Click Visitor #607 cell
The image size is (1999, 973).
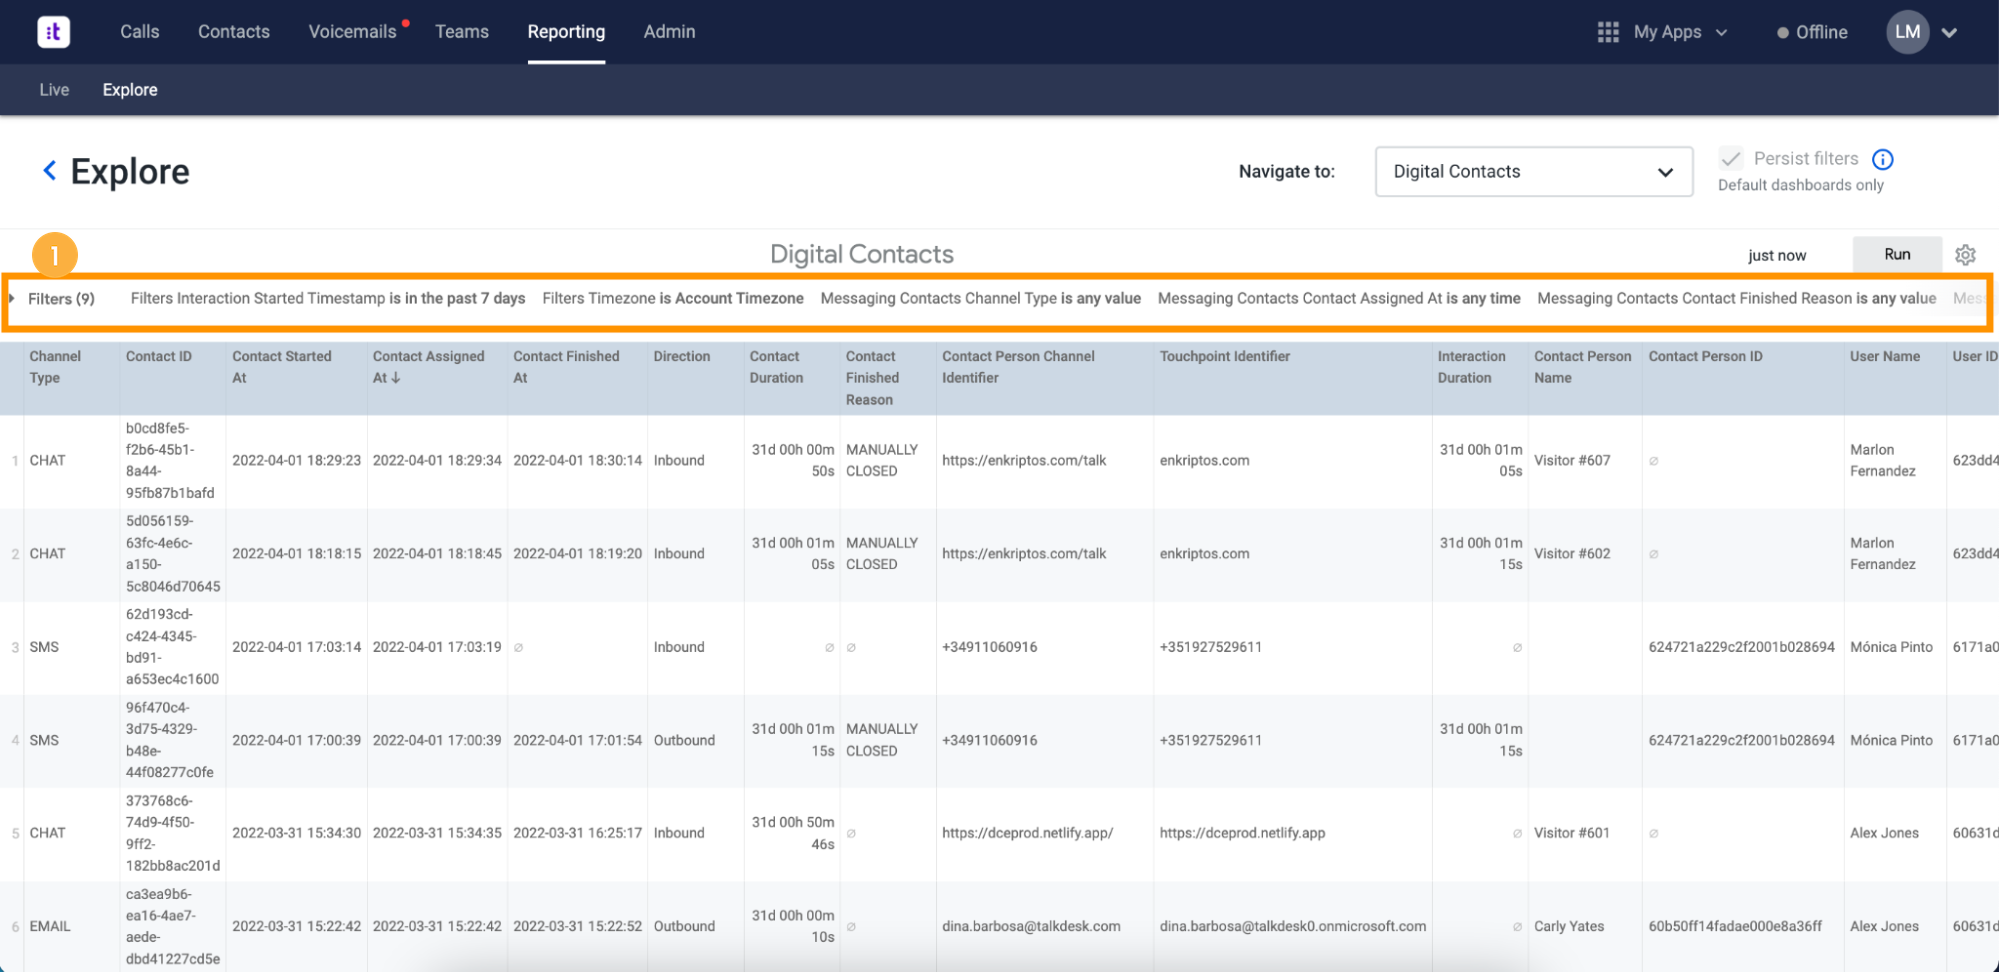tap(1572, 461)
